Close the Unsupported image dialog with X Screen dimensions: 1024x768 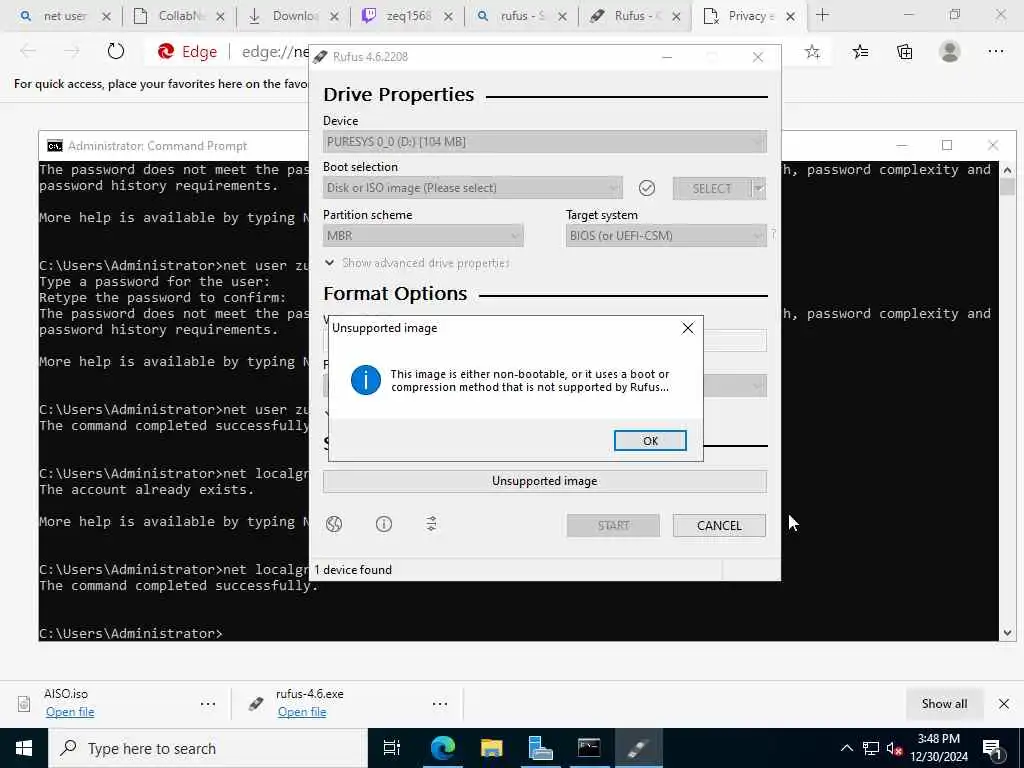coord(688,328)
